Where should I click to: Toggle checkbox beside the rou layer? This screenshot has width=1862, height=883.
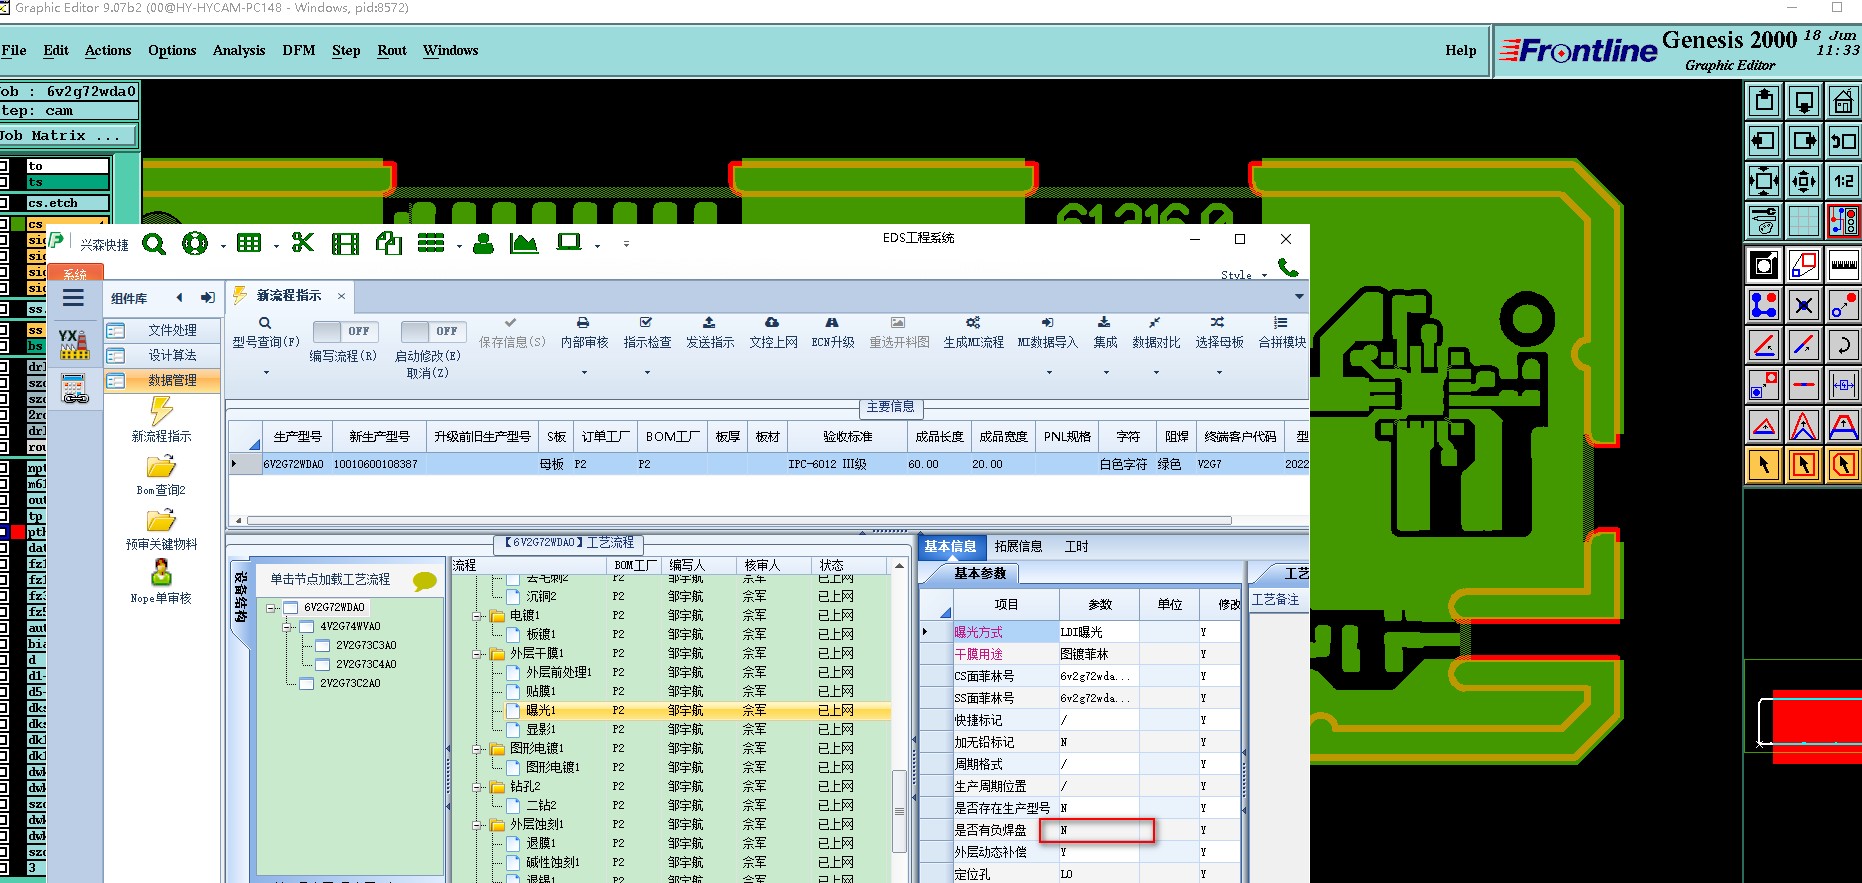(4, 447)
